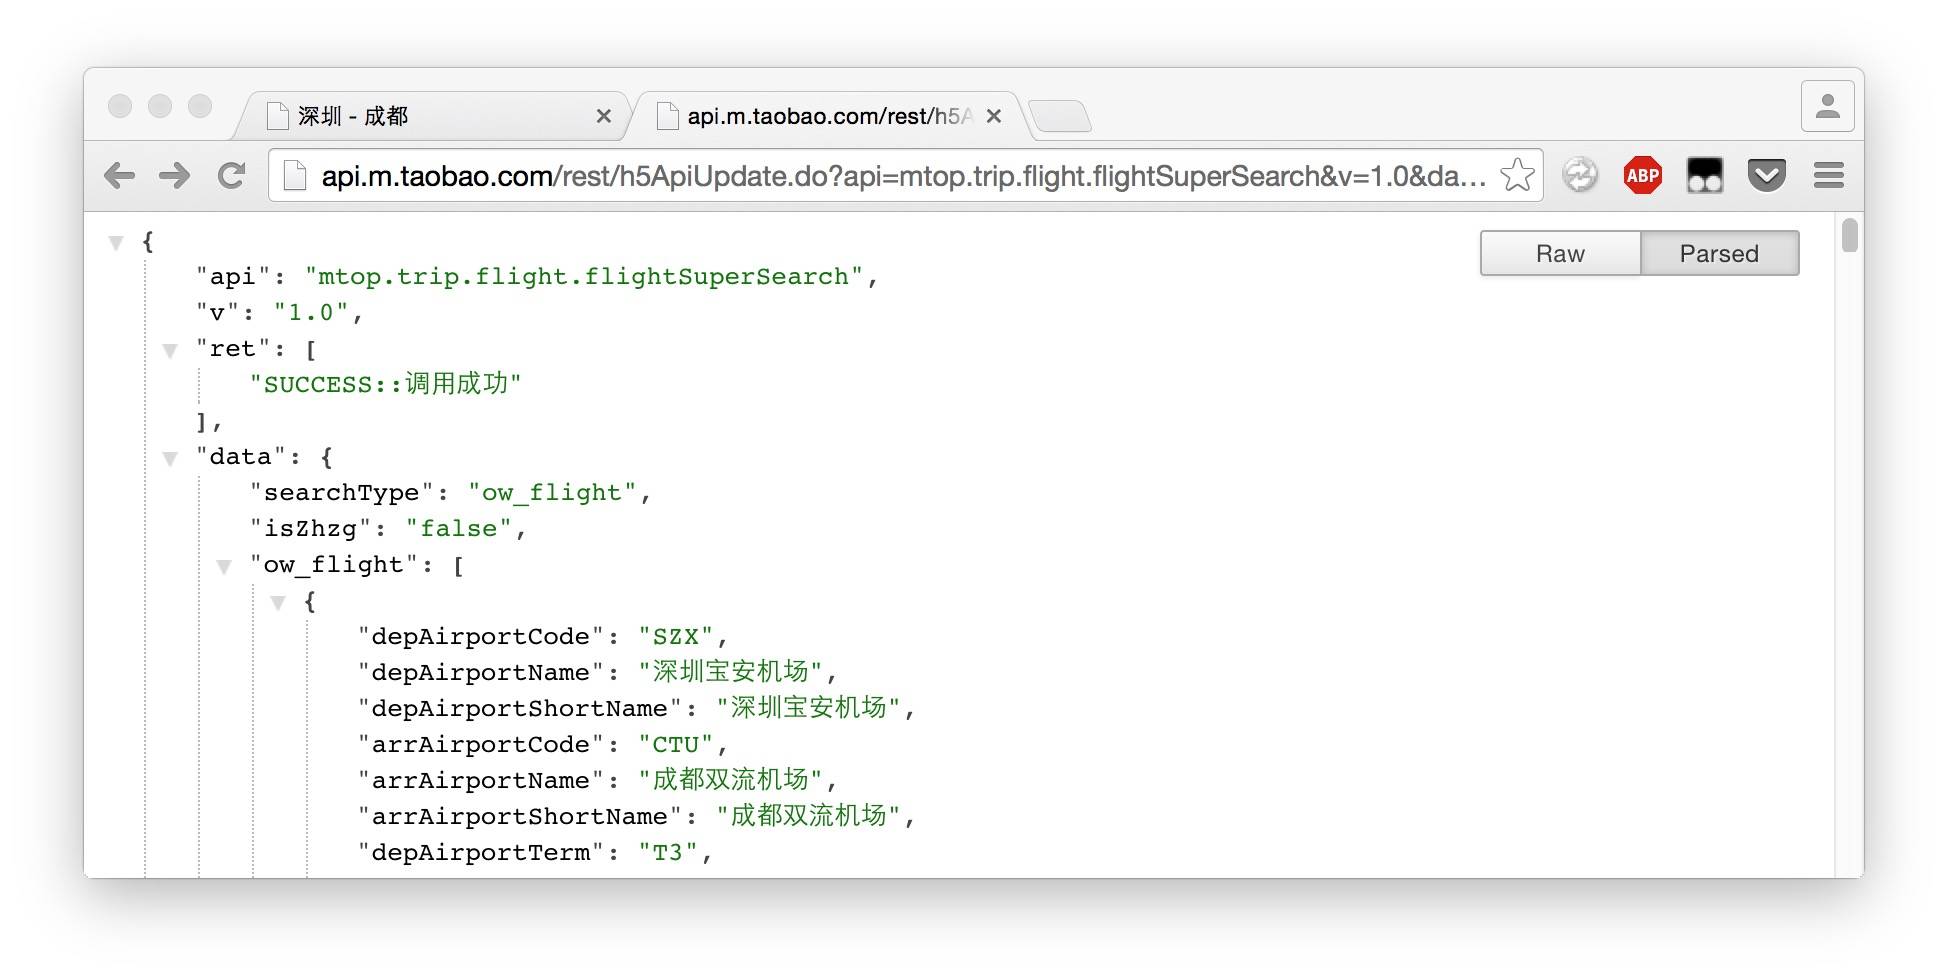Open the user profile button
Screen dimensions: 1948x978
pos(1828,106)
